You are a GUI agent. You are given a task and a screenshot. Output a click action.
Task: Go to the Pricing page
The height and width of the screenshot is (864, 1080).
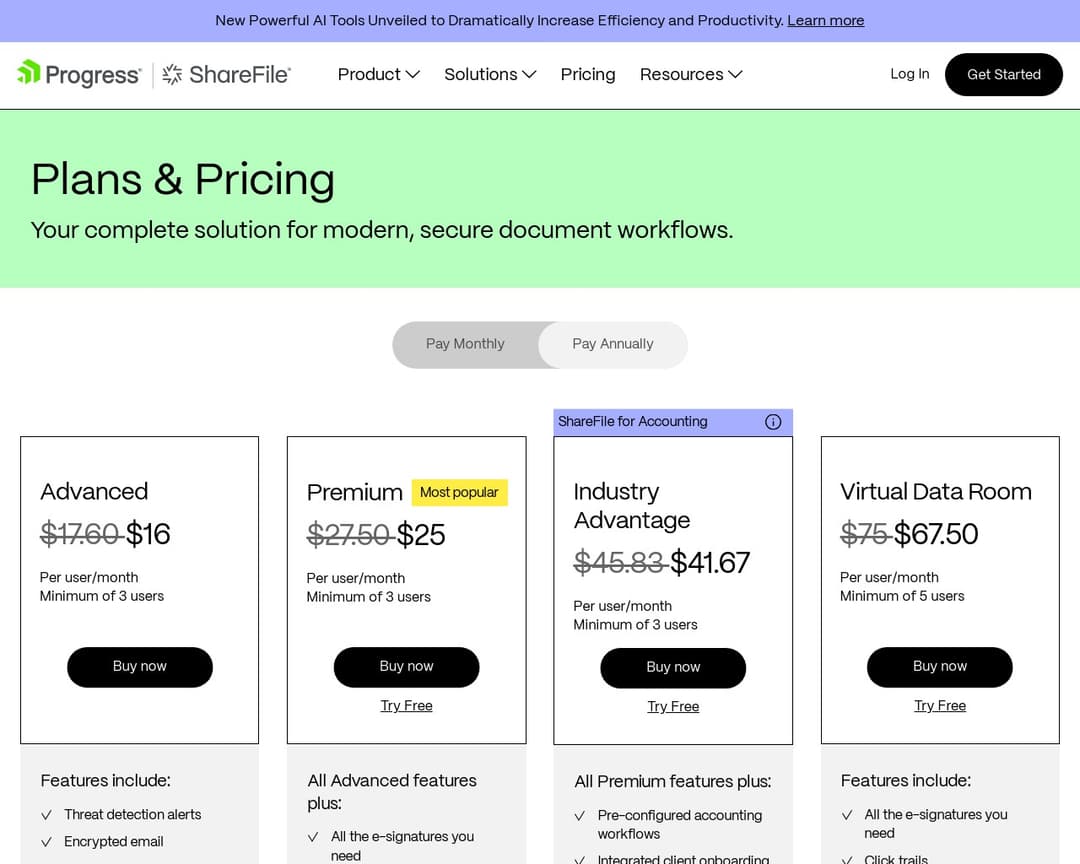click(x=588, y=74)
